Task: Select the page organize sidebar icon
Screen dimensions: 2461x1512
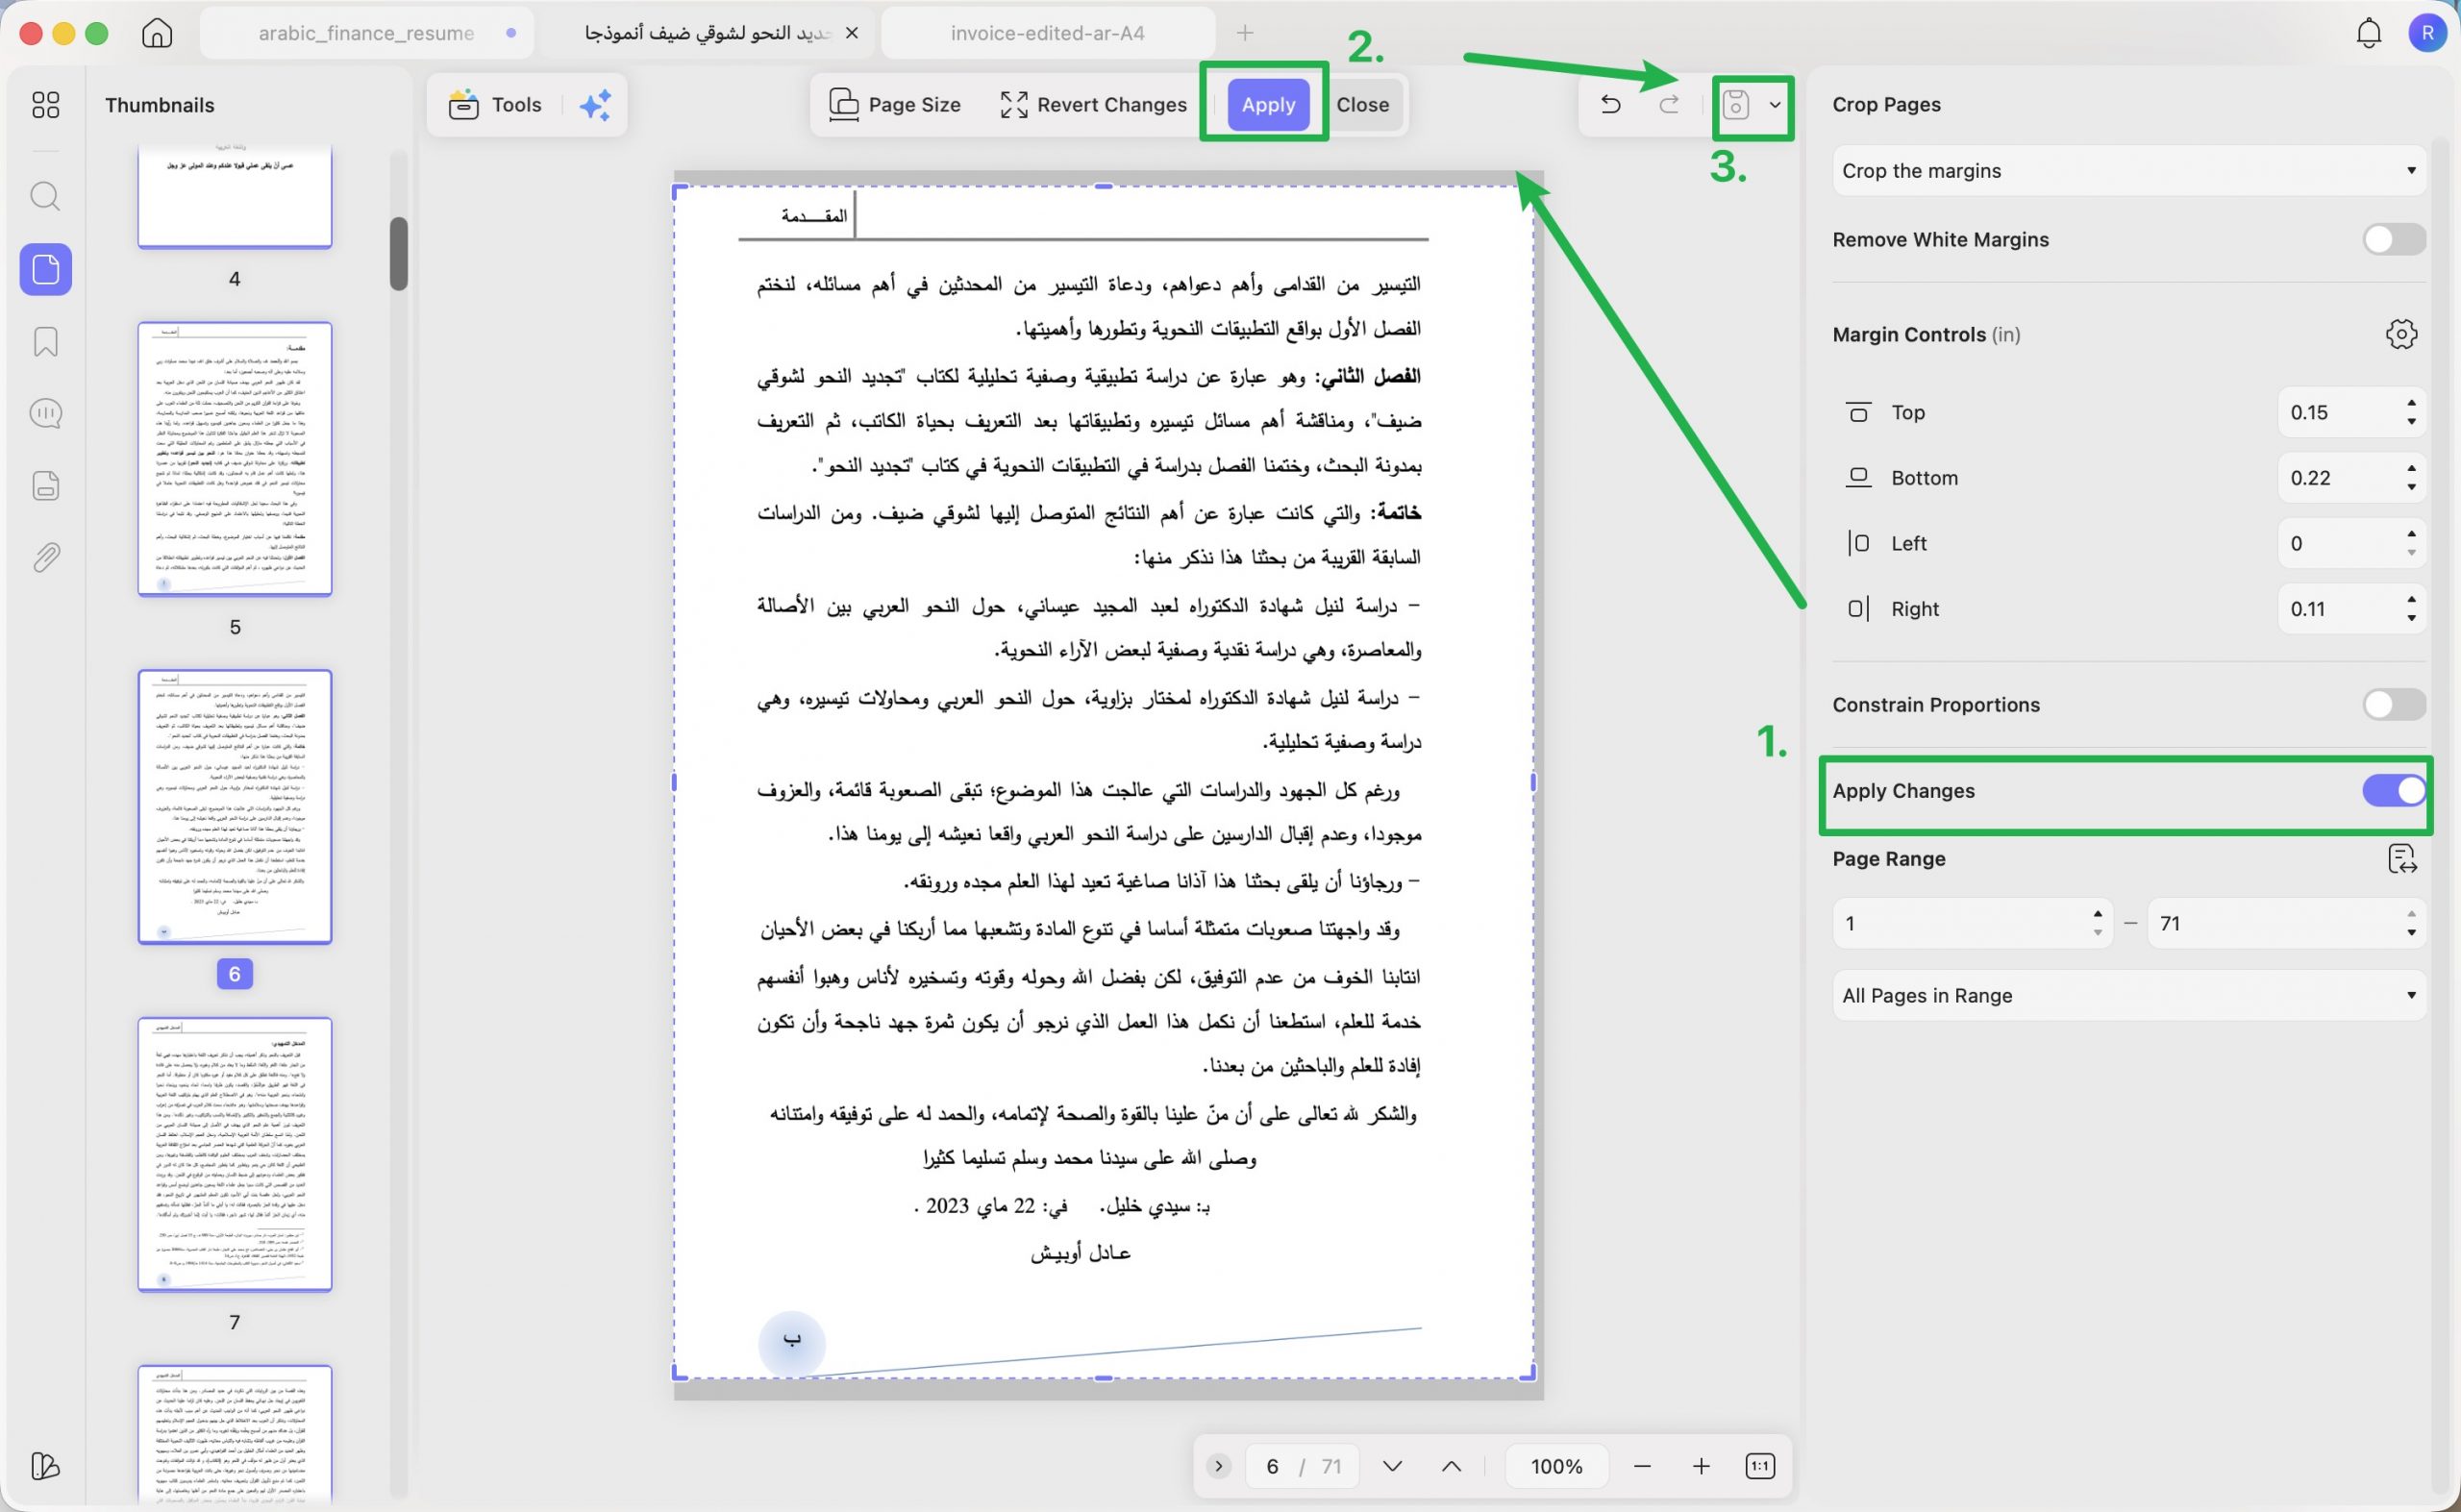Action: 46,269
